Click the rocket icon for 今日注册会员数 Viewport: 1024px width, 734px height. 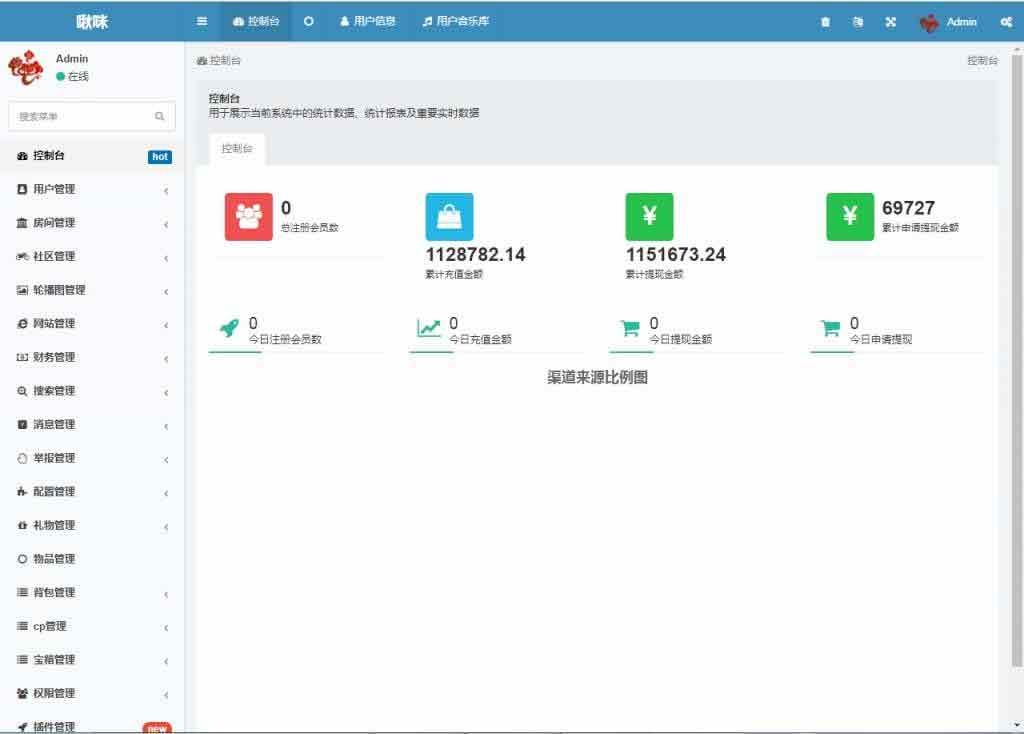[229, 328]
